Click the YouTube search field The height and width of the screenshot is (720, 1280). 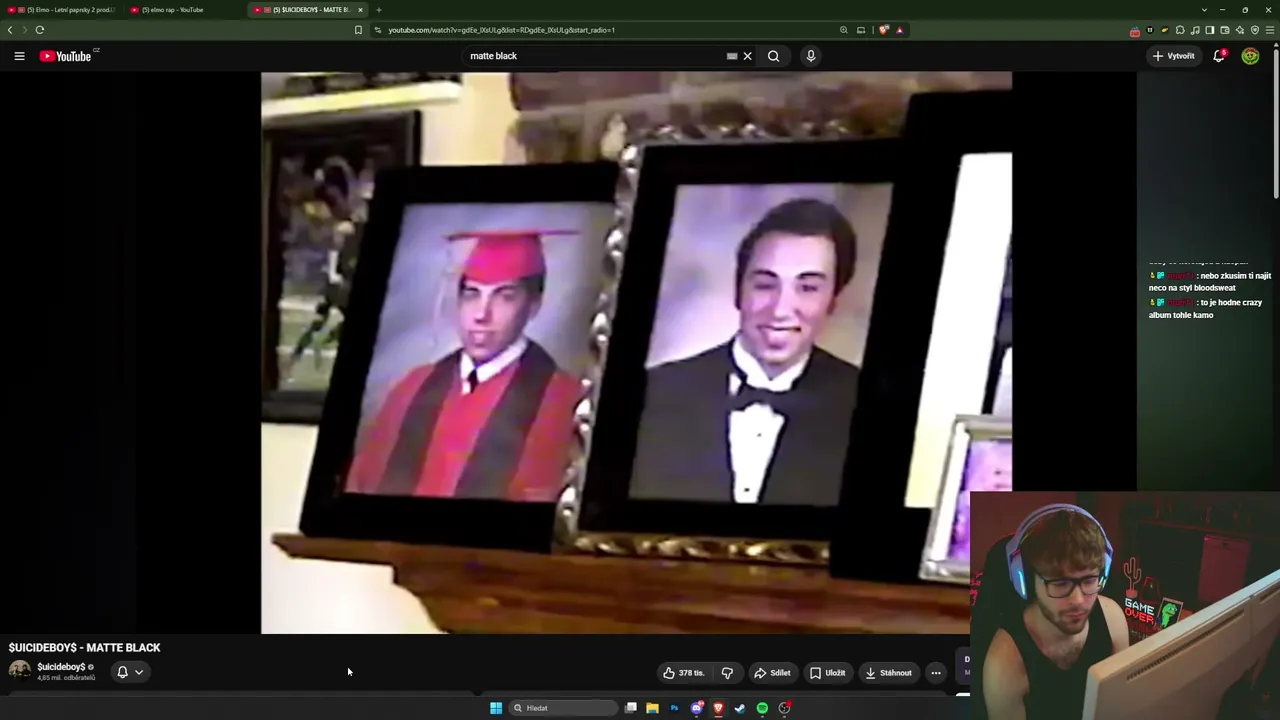point(595,56)
